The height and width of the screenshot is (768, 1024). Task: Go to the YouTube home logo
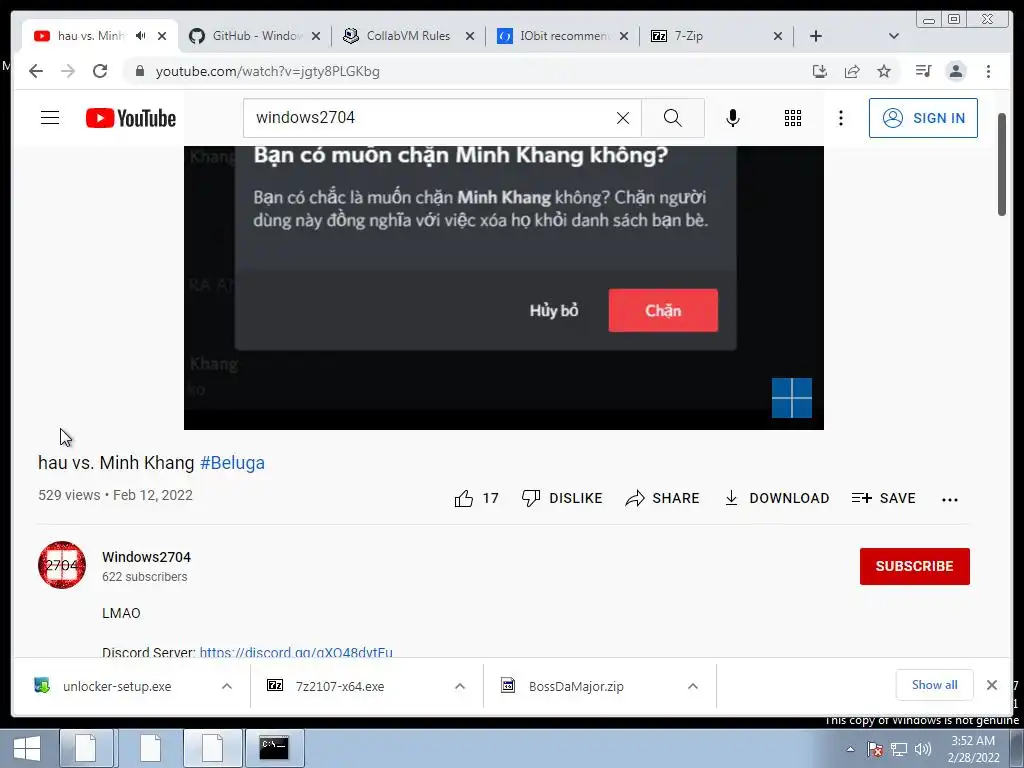pyautogui.click(x=131, y=118)
